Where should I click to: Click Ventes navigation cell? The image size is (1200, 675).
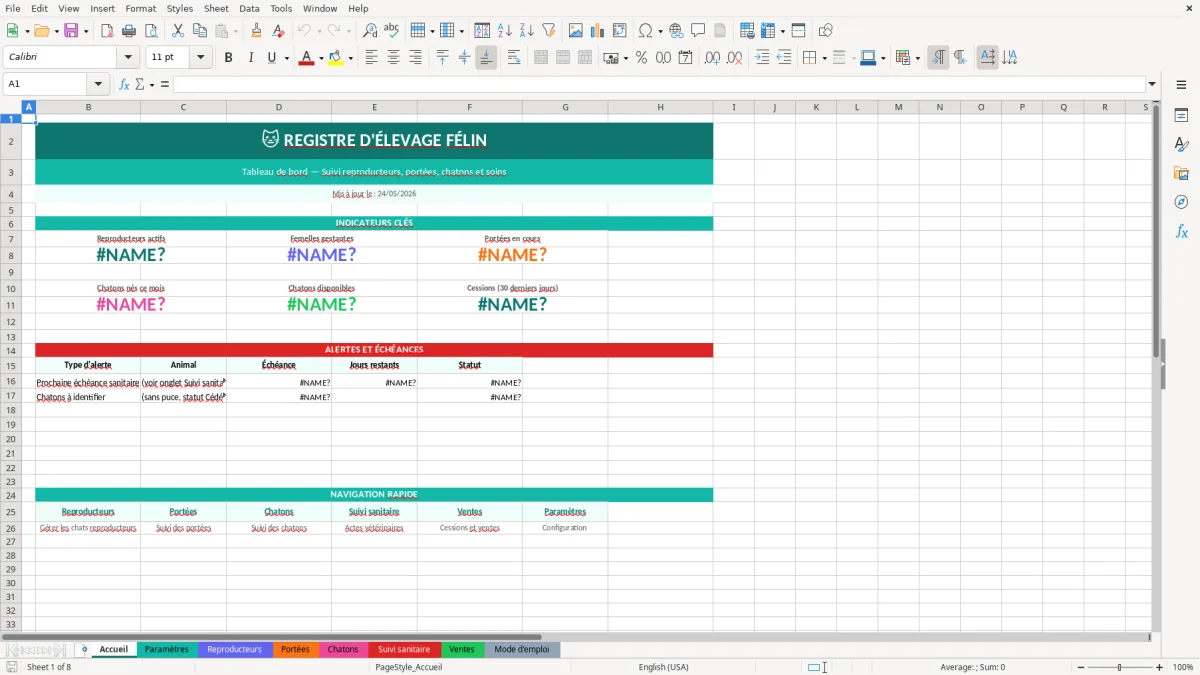click(469, 511)
